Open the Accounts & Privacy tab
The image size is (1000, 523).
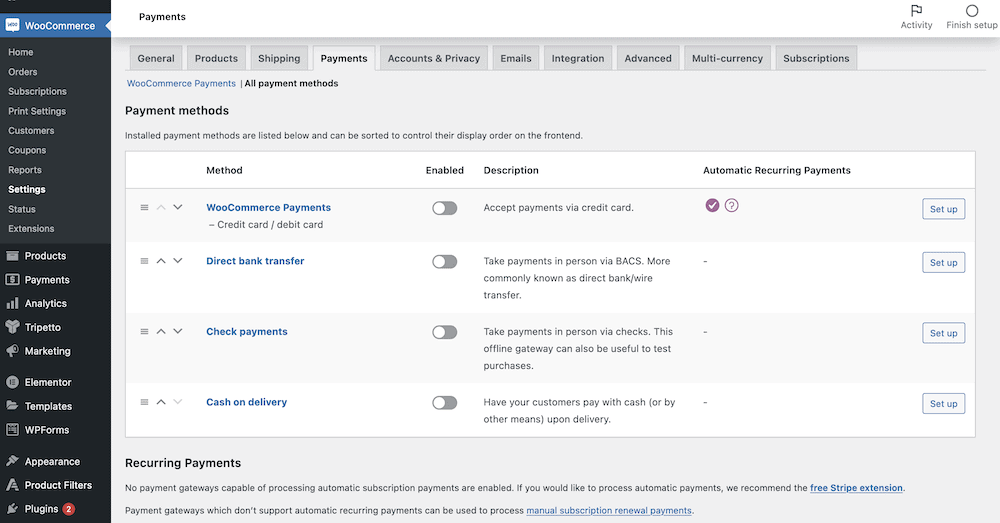(x=434, y=58)
